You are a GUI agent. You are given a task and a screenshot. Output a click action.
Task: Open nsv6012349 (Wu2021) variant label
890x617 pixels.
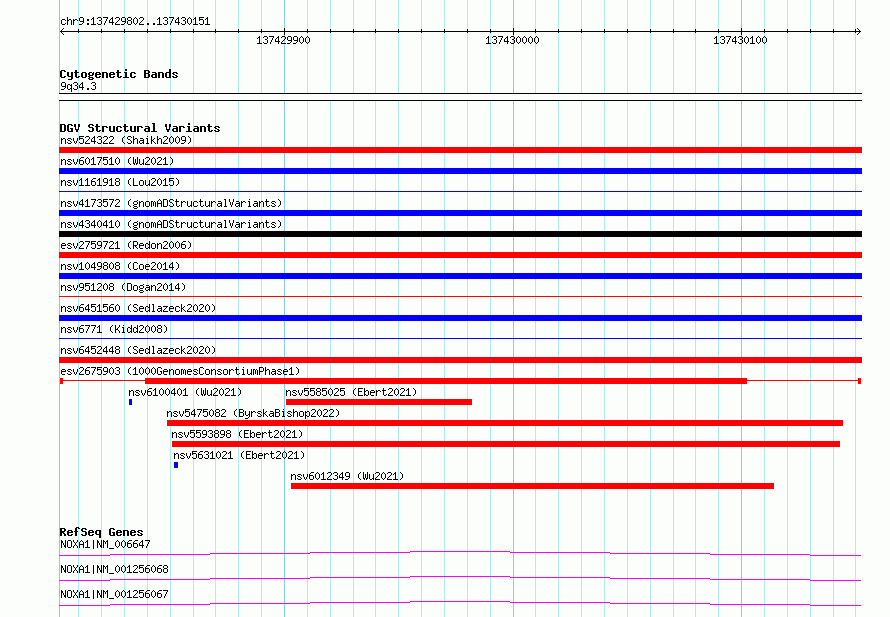click(347, 476)
